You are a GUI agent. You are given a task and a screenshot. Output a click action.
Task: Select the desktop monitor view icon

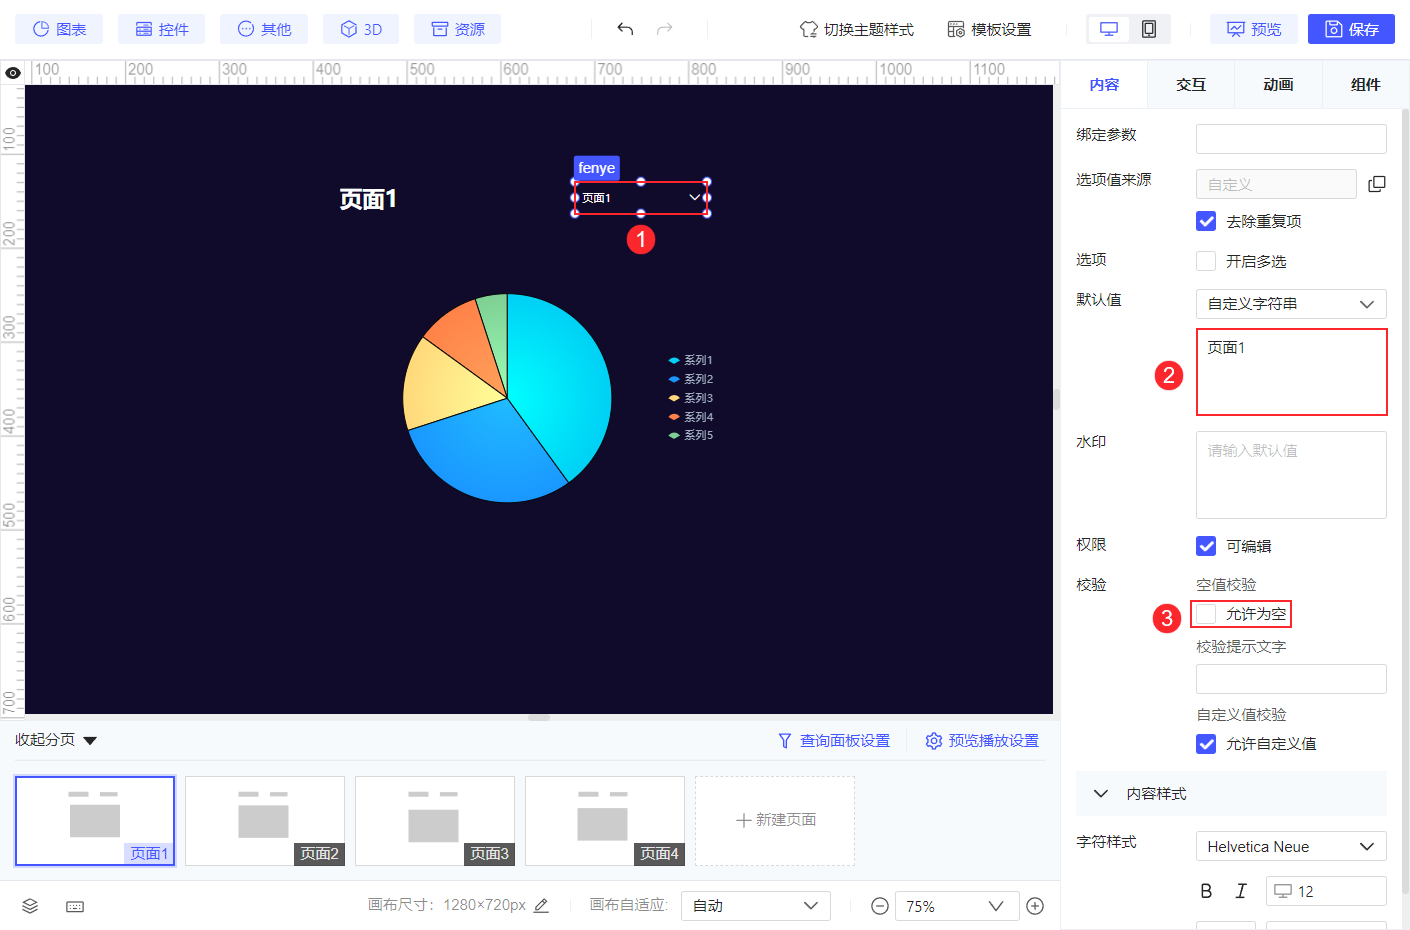click(1109, 29)
